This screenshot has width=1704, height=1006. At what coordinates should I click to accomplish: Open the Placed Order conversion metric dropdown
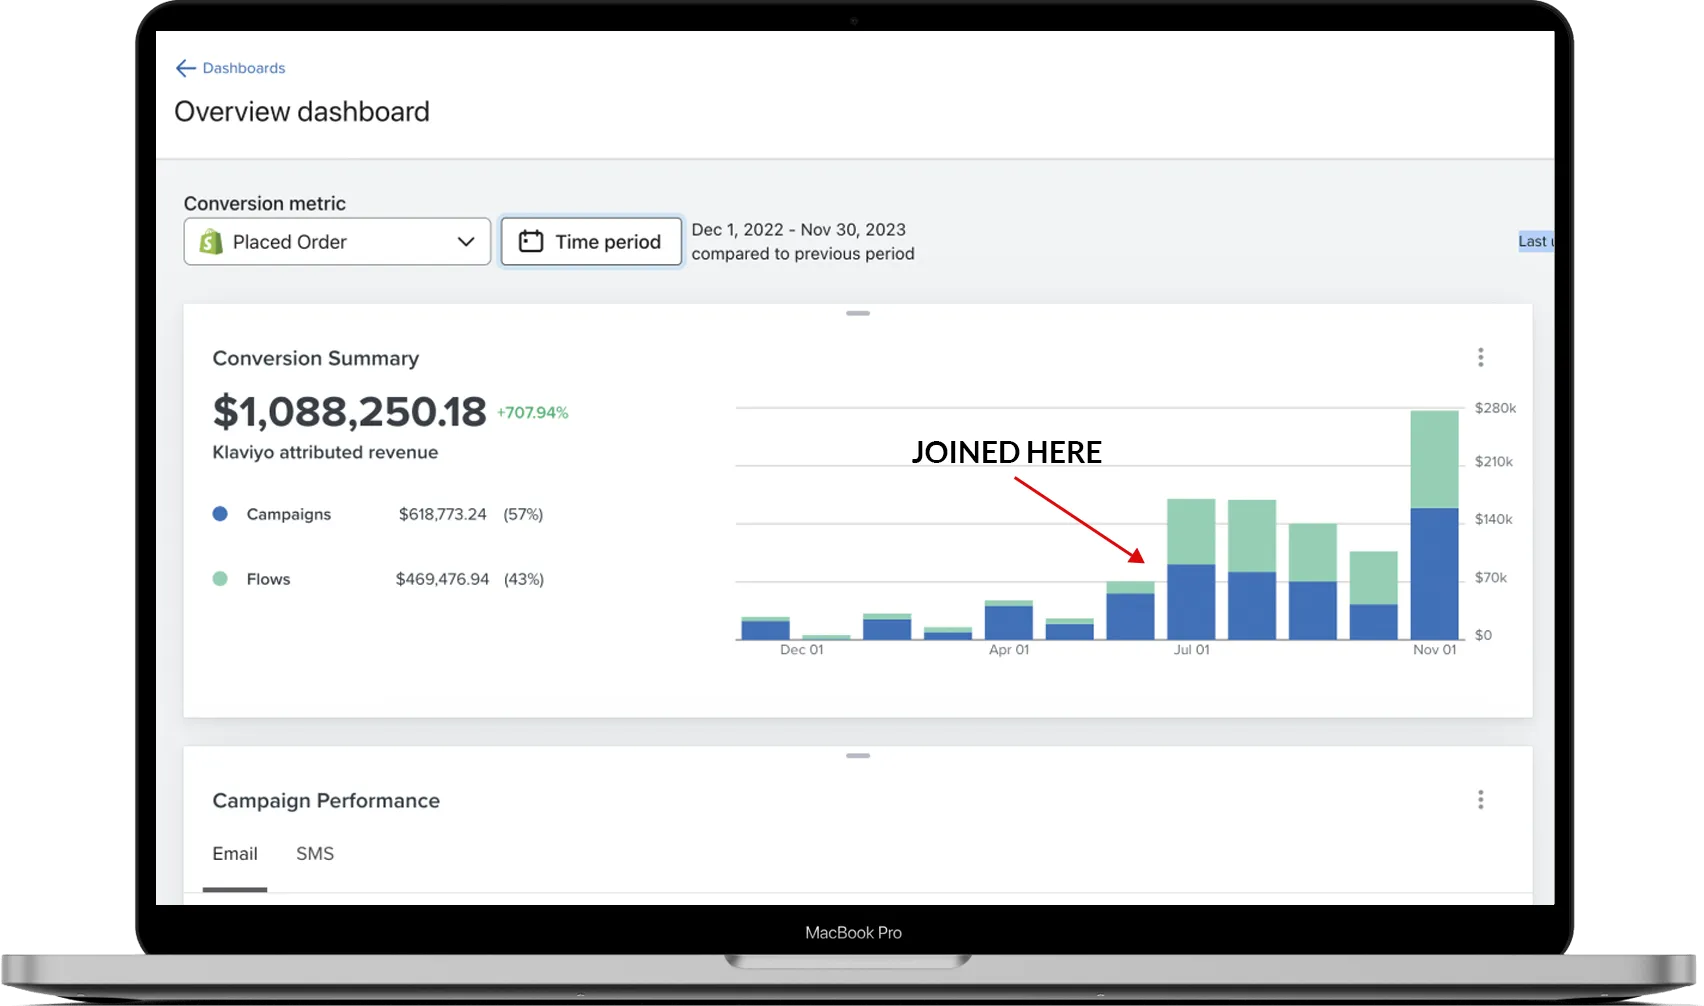pyautogui.click(x=337, y=242)
